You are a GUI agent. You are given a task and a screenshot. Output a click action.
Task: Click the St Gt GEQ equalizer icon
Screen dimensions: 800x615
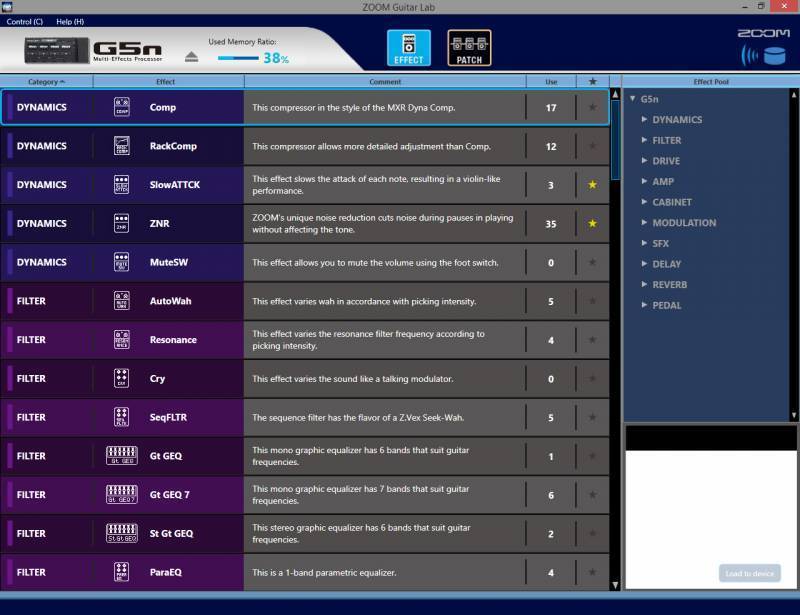[121, 533]
